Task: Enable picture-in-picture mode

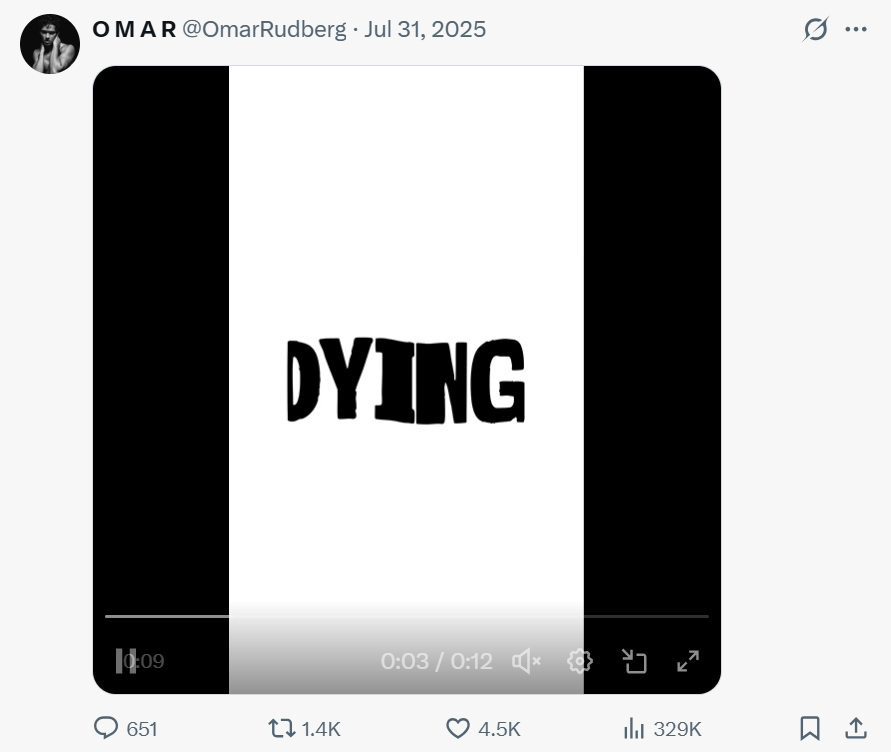Action: coord(634,661)
